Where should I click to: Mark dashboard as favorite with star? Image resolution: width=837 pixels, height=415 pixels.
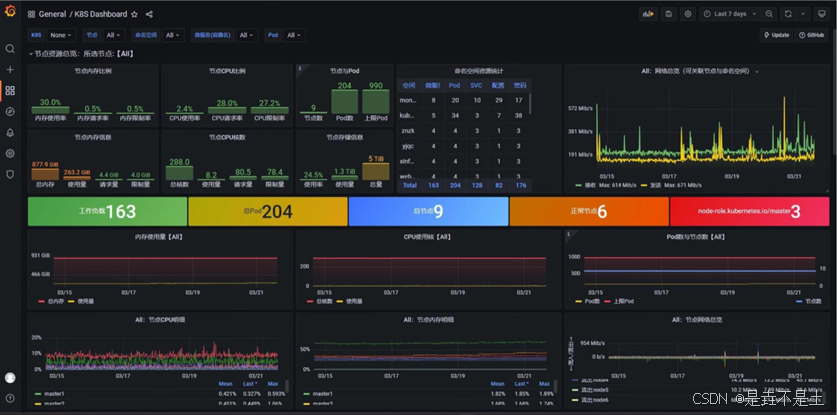pyautogui.click(x=135, y=14)
